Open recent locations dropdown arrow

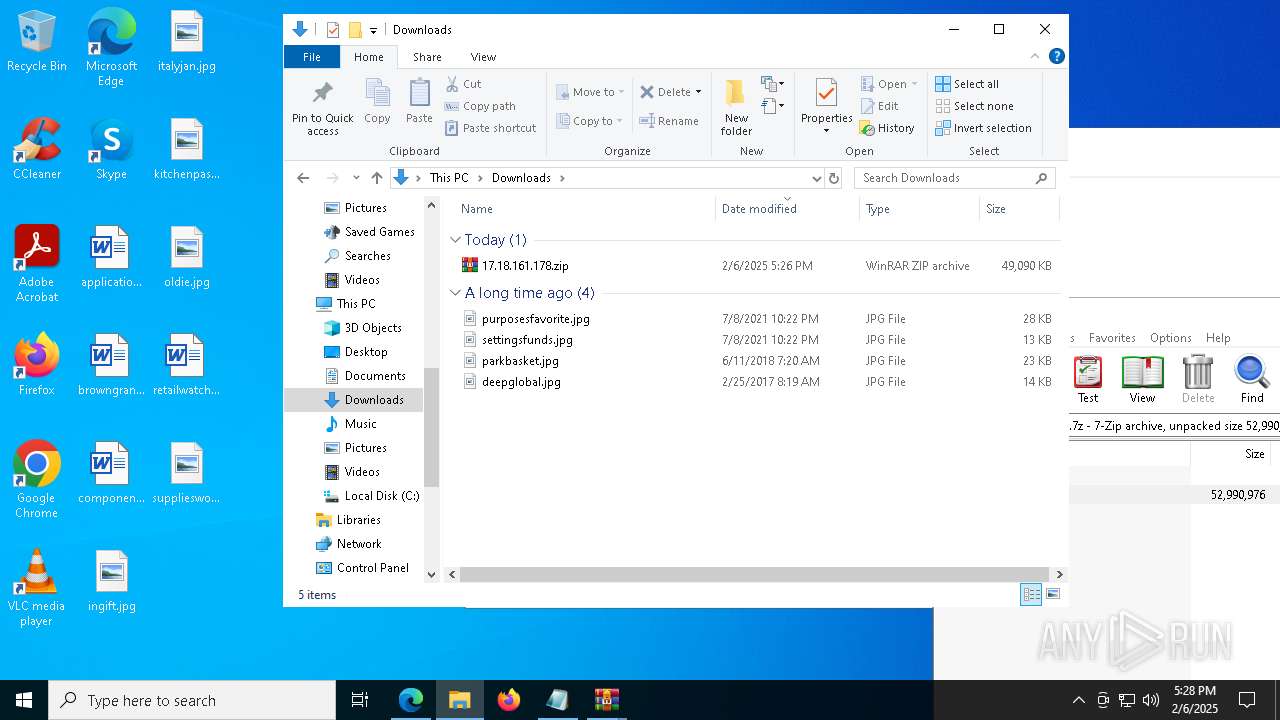(356, 178)
